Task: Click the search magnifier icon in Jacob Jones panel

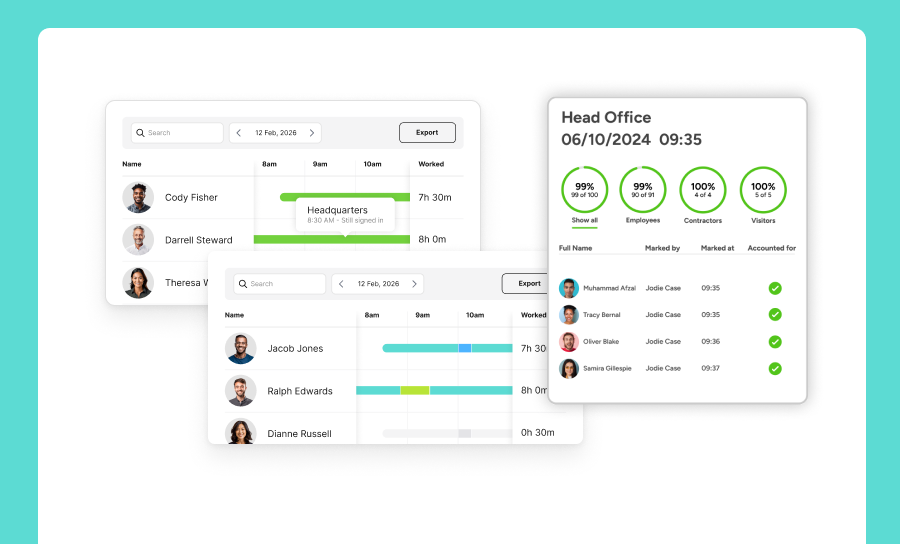Action: point(243,284)
